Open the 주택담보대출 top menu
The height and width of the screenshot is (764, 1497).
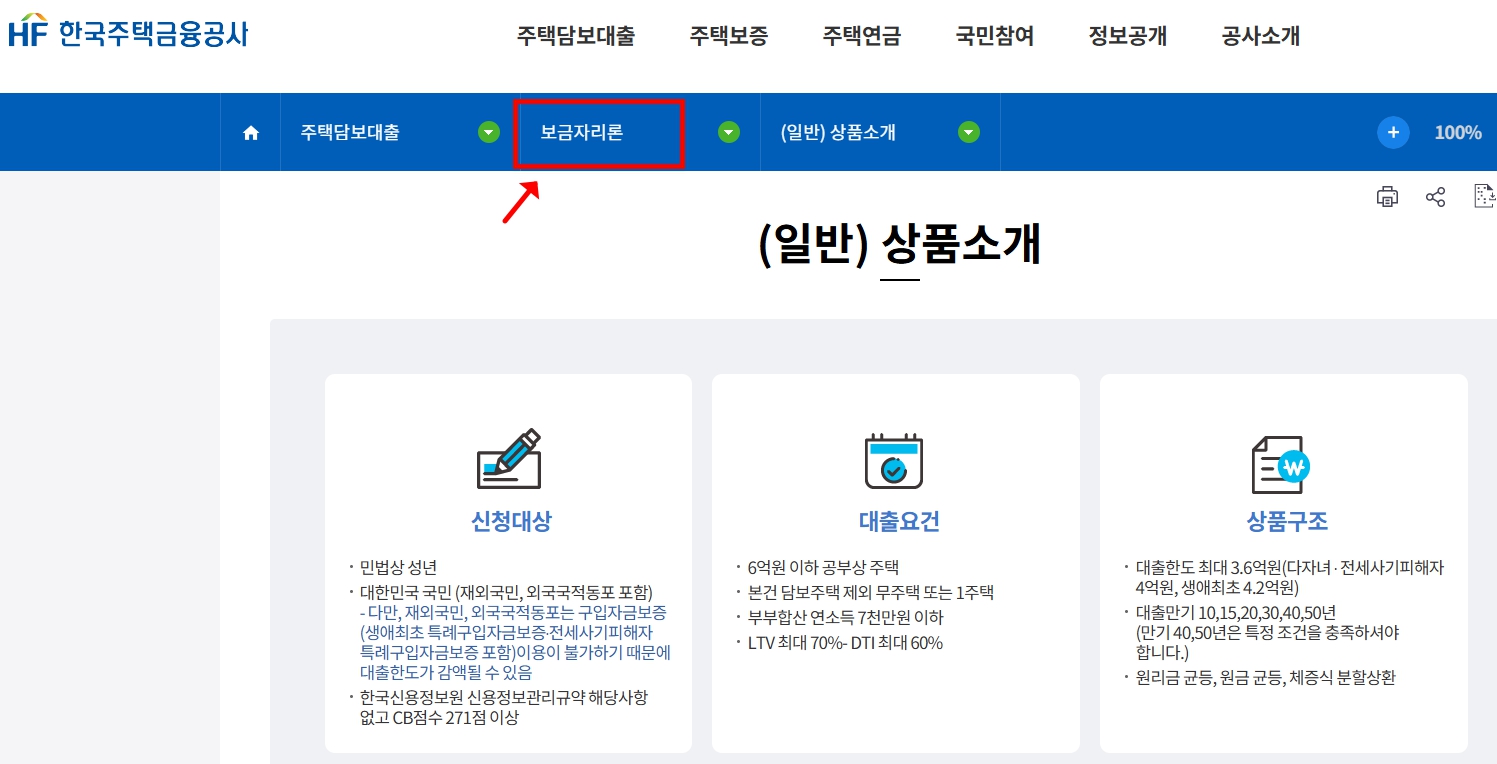[576, 37]
